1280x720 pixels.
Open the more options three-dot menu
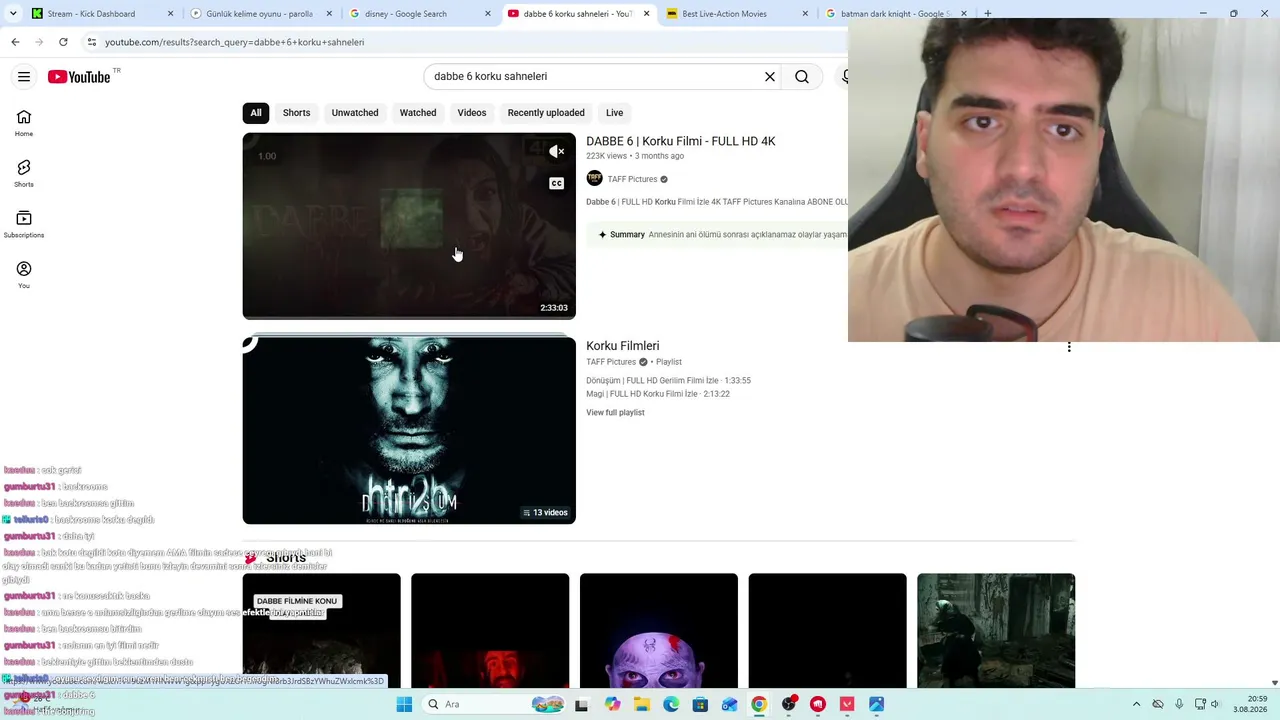[x=1069, y=347]
